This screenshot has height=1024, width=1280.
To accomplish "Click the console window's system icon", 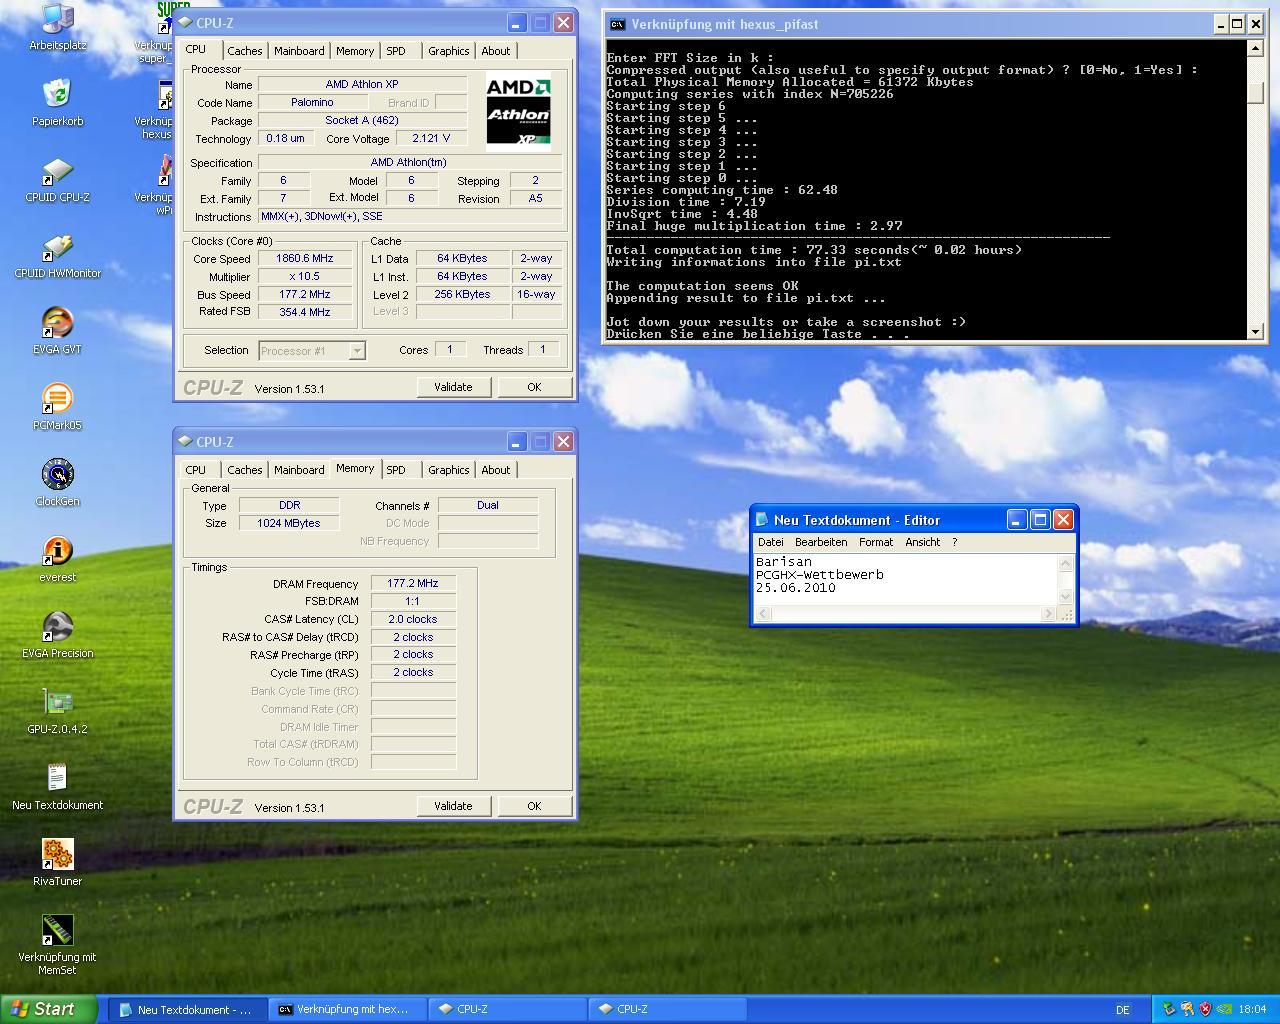I will (x=618, y=24).
